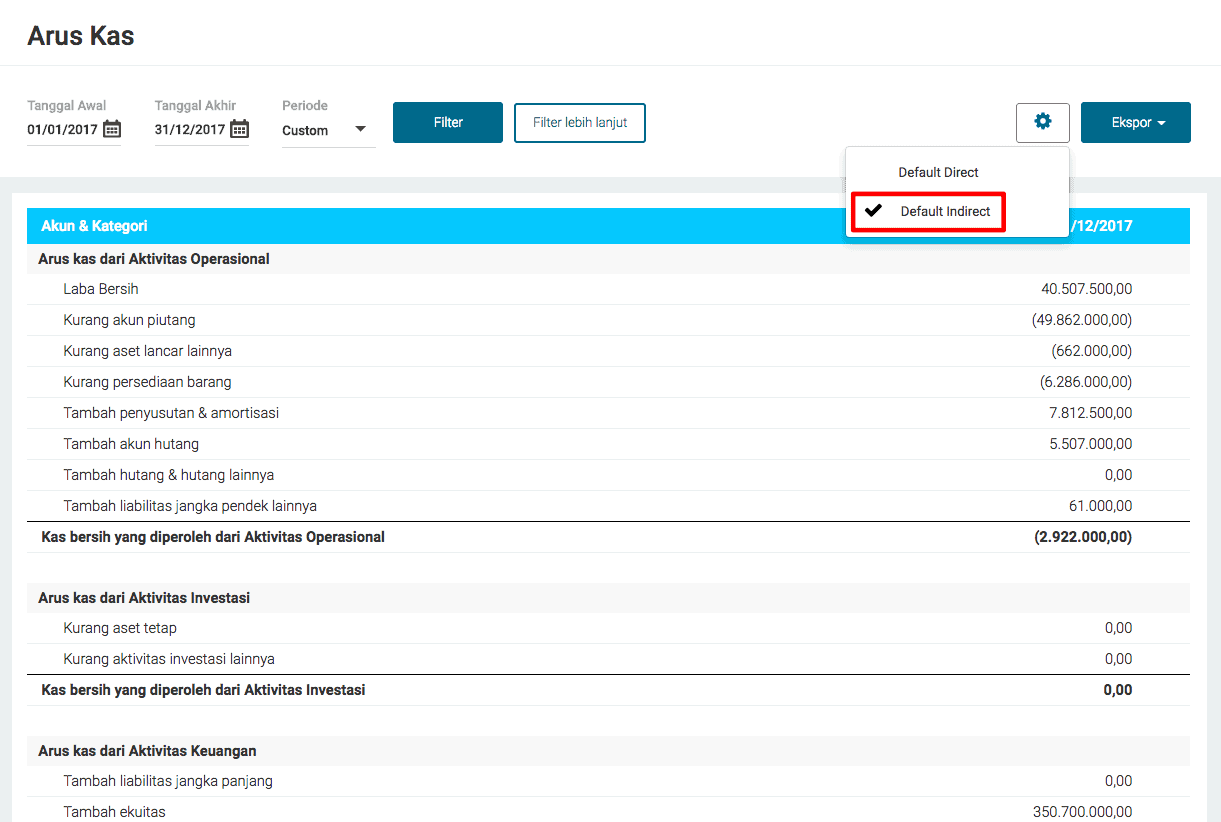
Task: Select Tambah penyusutan & amortisasi row
Action: (x=608, y=413)
